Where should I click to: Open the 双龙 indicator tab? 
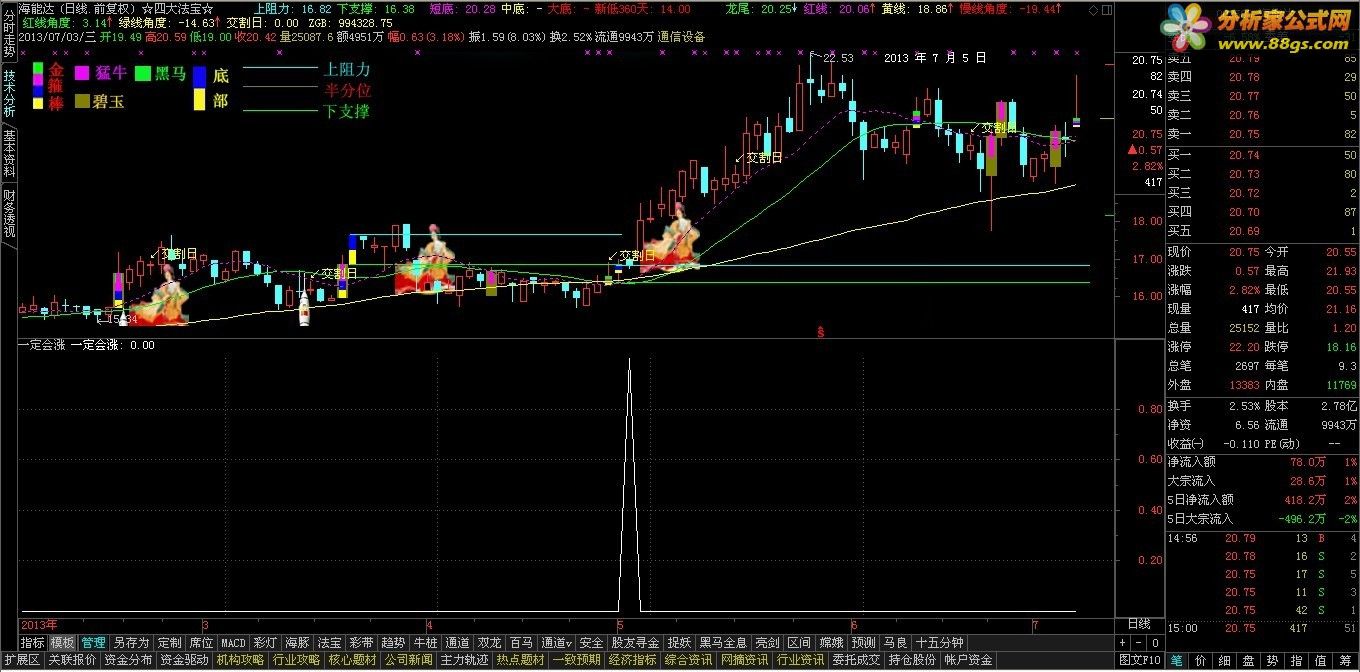pyautogui.click(x=489, y=642)
